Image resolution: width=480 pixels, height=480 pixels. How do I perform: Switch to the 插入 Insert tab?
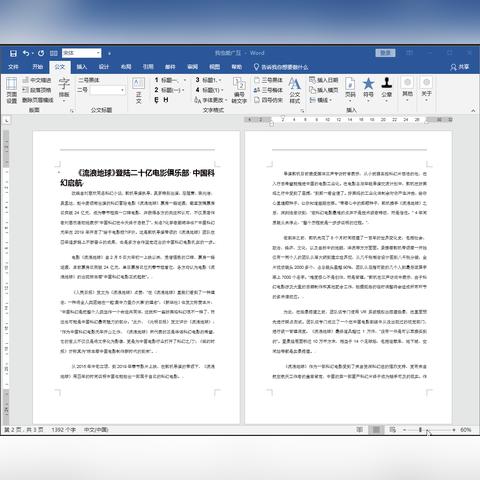click(x=82, y=67)
